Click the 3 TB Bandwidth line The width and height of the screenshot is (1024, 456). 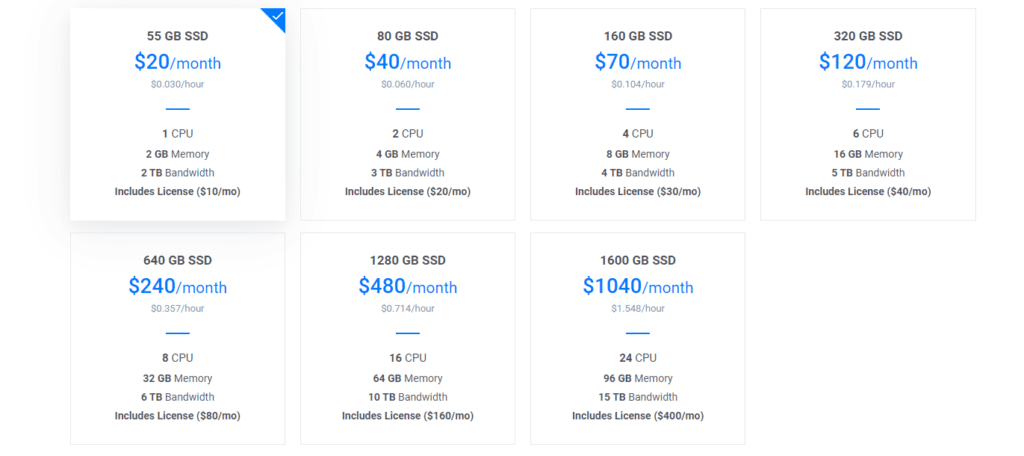(x=408, y=172)
